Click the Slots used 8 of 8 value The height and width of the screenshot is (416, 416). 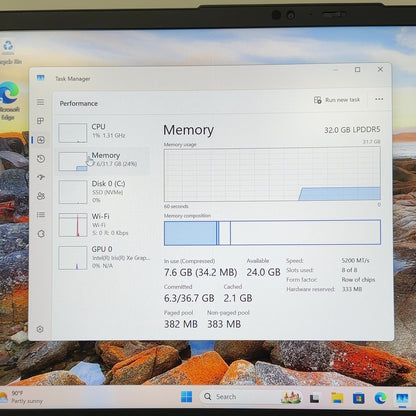click(x=349, y=270)
